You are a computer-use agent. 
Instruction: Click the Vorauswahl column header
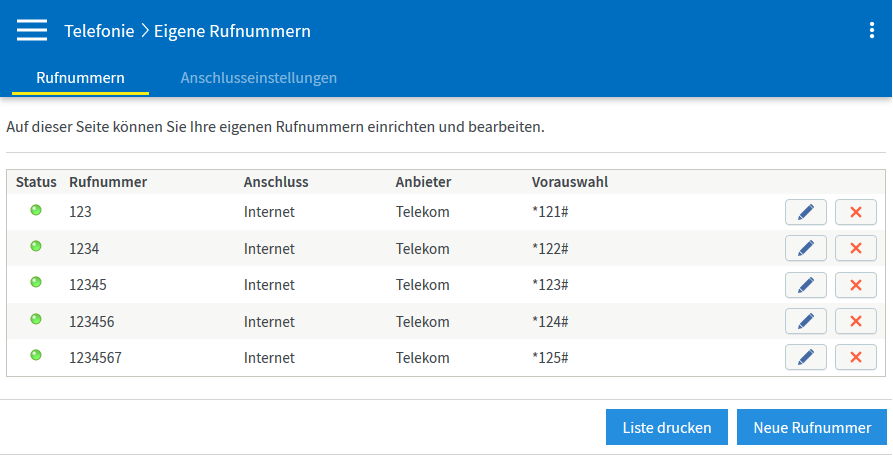[x=570, y=182]
